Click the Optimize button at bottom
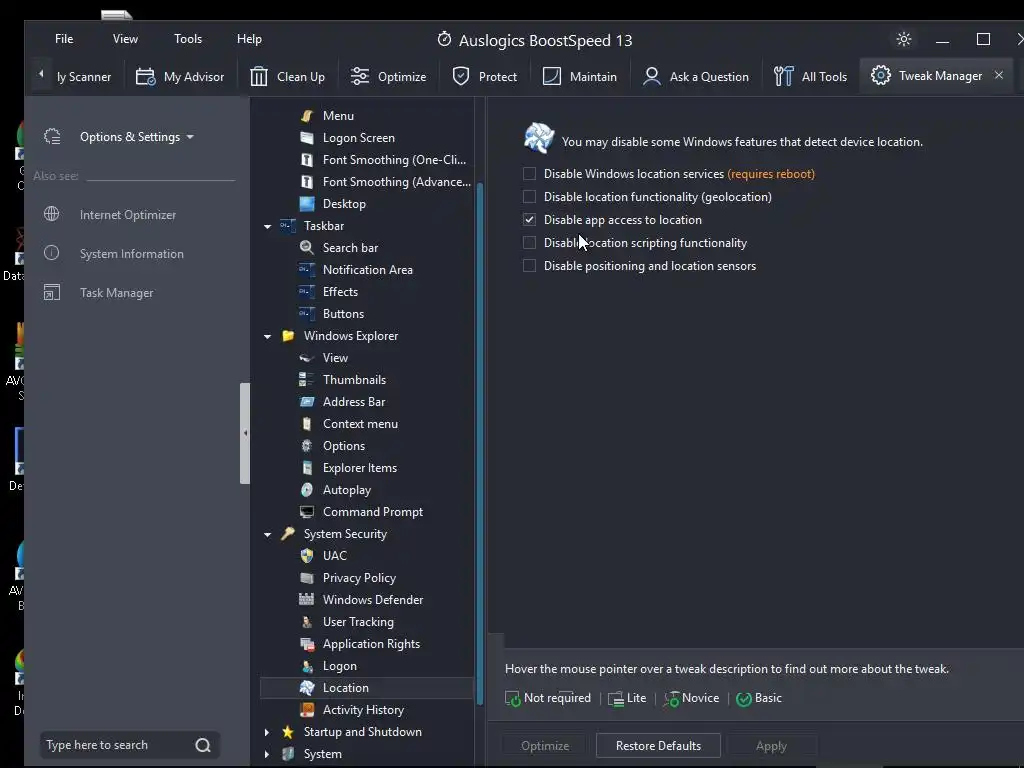Screen dimensions: 1024x768 tap(545, 746)
